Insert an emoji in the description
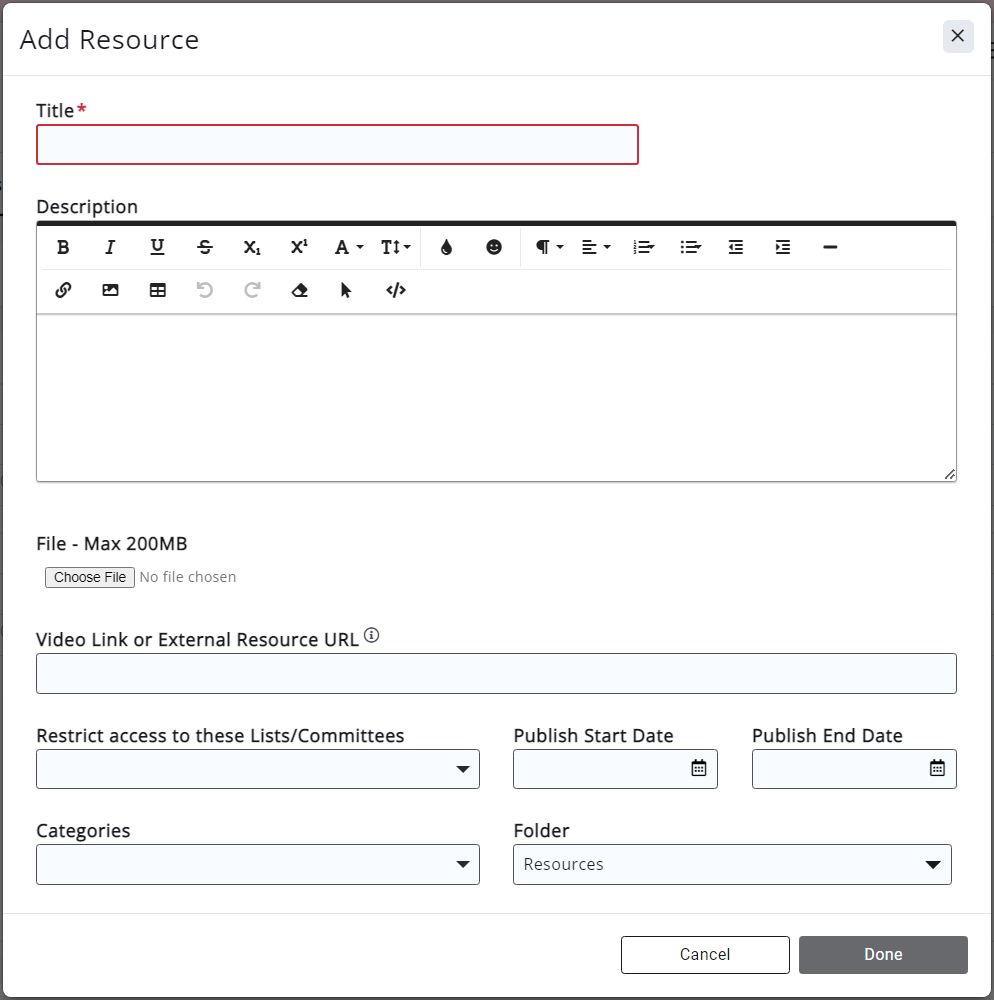The image size is (994, 1000). (x=494, y=247)
